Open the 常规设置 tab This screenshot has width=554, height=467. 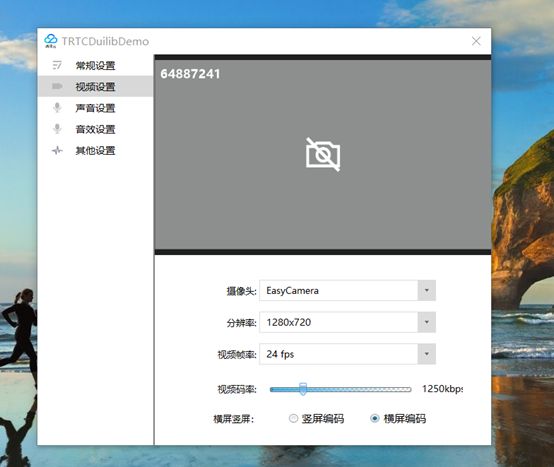click(95, 65)
